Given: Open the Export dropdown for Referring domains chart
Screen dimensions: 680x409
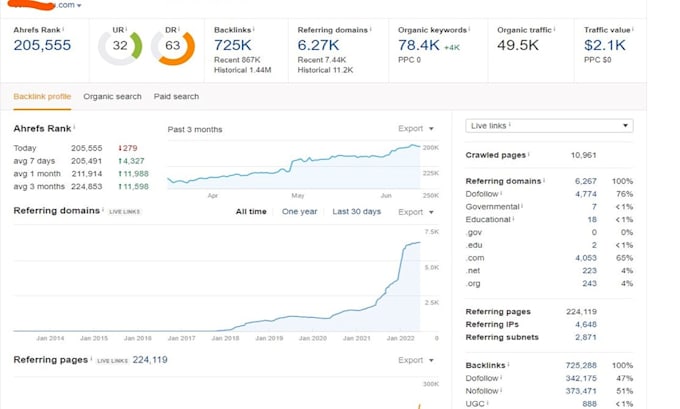Looking at the screenshot, I should [x=416, y=212].
